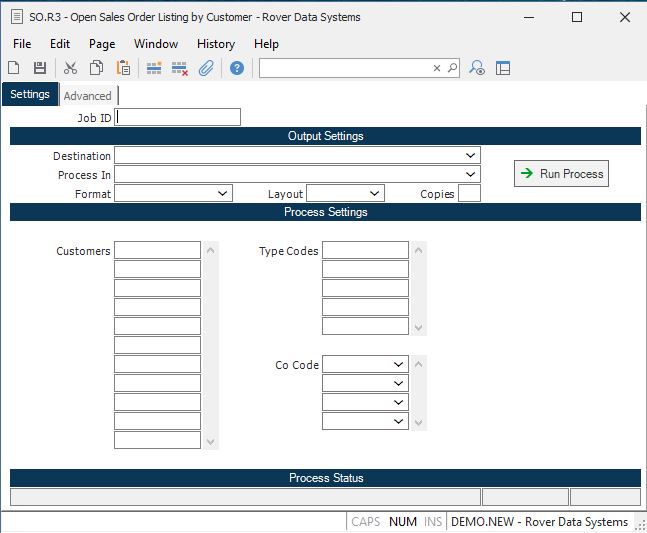Click the first Customers input field
Screen dimensions: 647x533
click(x=157, y=251)
